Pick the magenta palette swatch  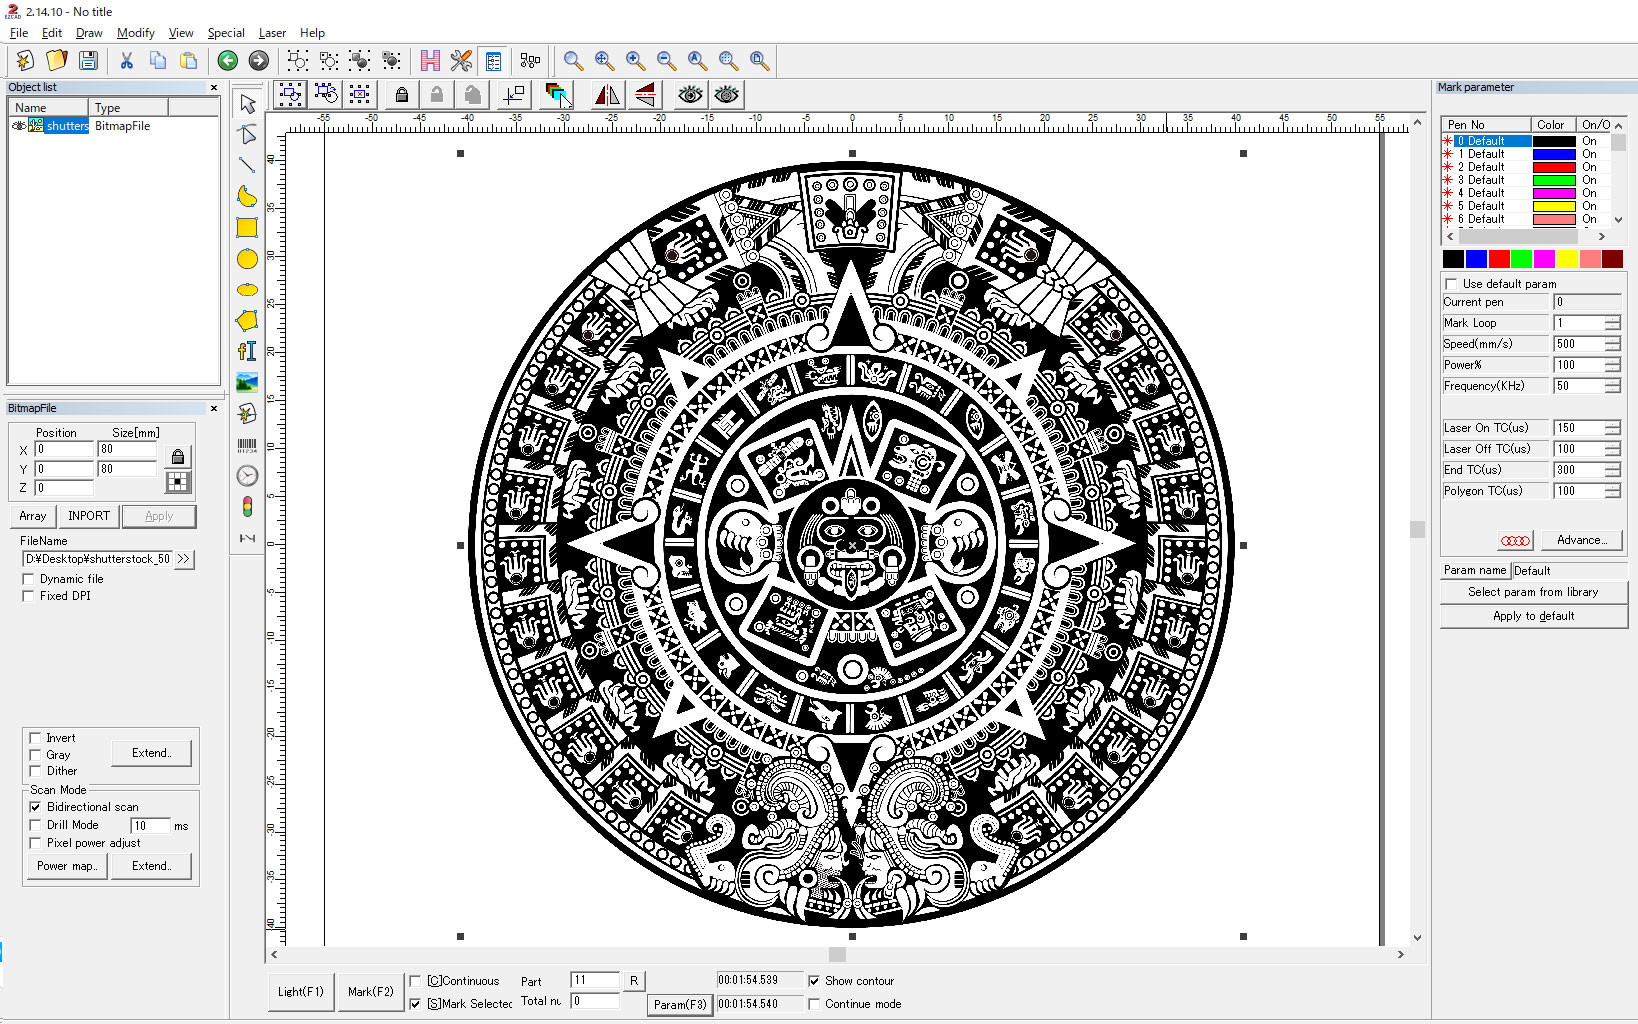pos(1544,259)
